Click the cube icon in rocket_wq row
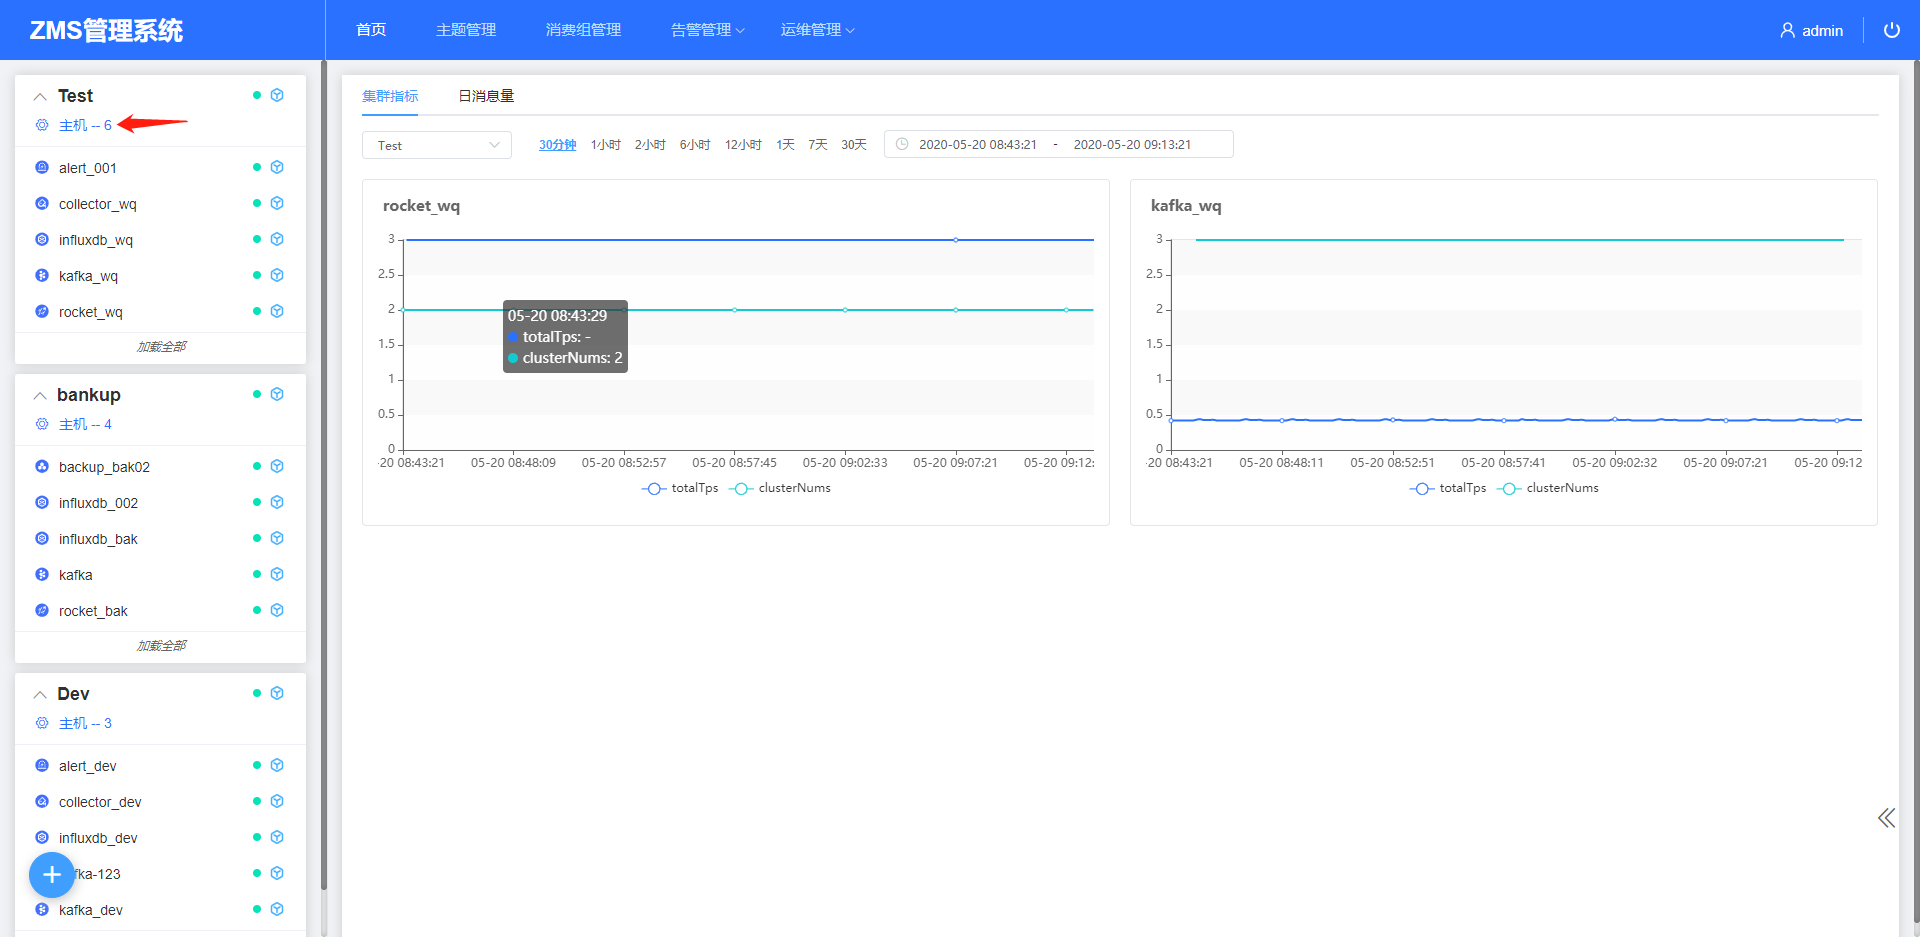The height and width of the screenshot is (937, 1920). click(278, 311)
